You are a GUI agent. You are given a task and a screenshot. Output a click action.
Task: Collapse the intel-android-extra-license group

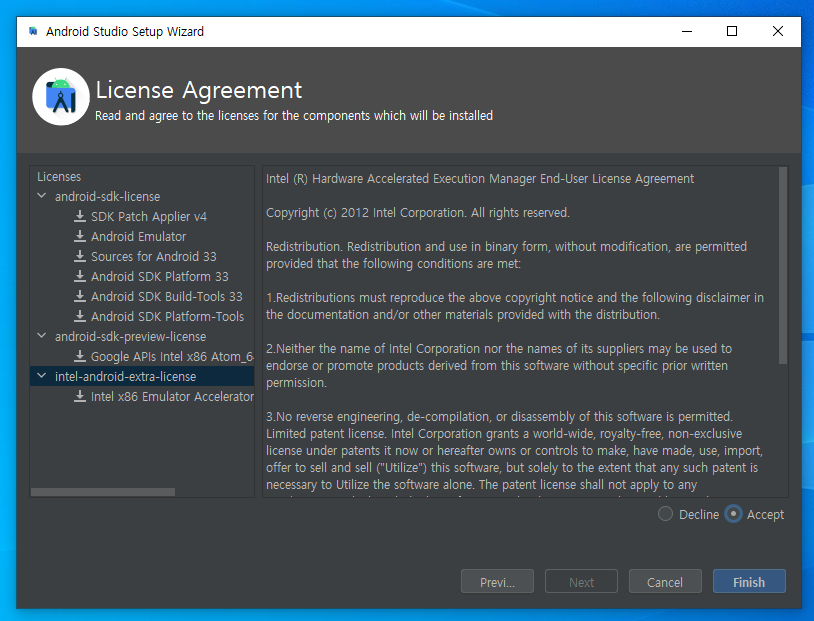[42, 376]
